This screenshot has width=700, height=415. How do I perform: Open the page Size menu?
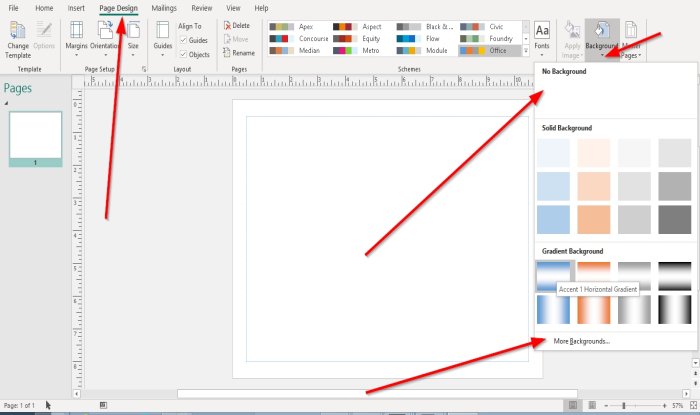tap(133, 39)
